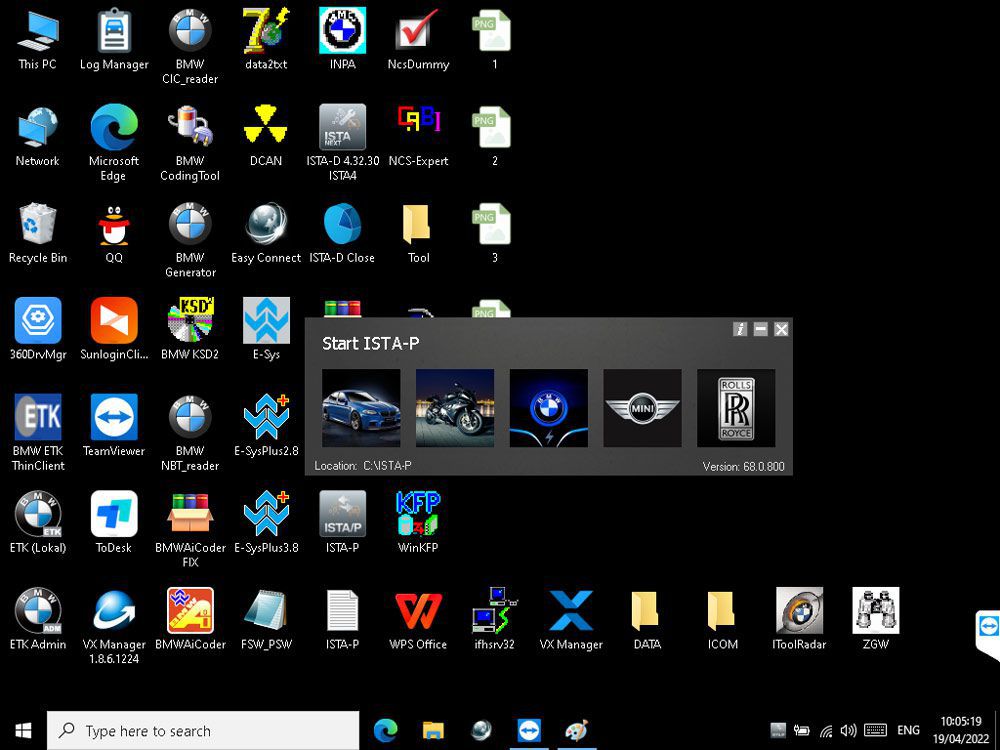Viewport: 1000px width, 750px height.
Task: Select the TeamViewer desktop icon
Action: coord(114,426)
